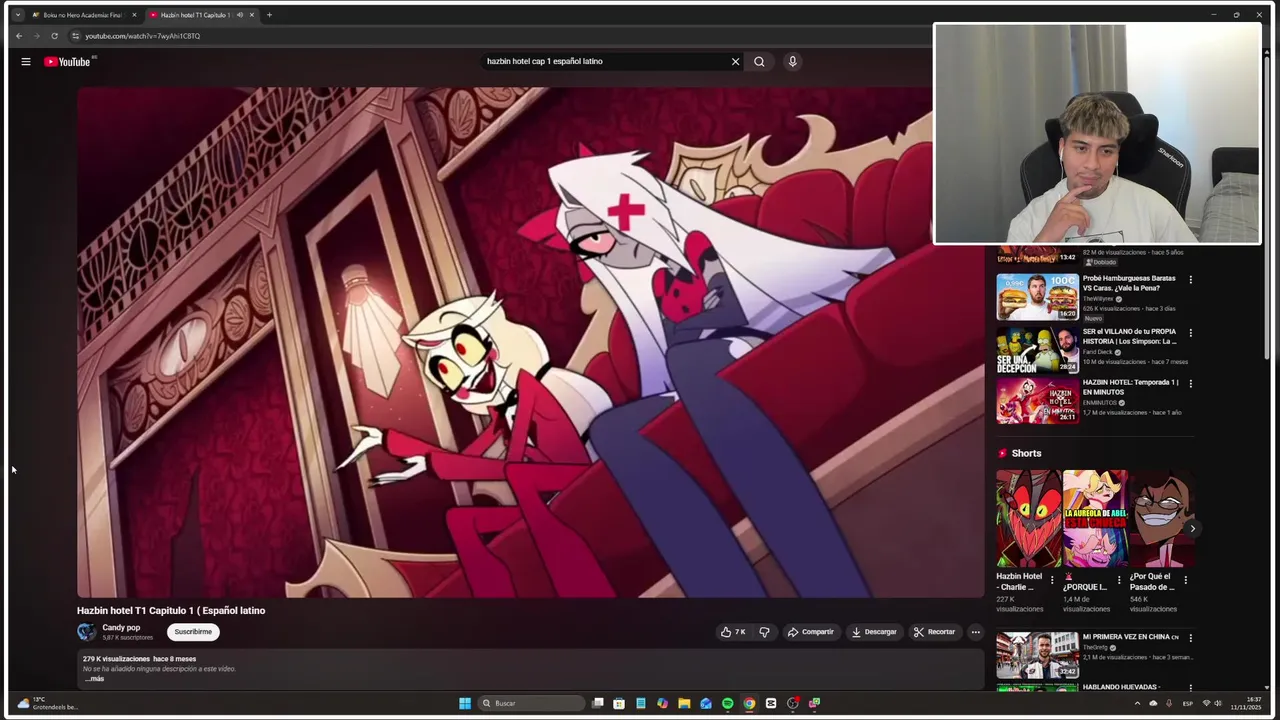The height and width of the screenshot is (720, 1280).
Task: Show hidden system tray icons chevron
Action: (x=1137, y=703)
